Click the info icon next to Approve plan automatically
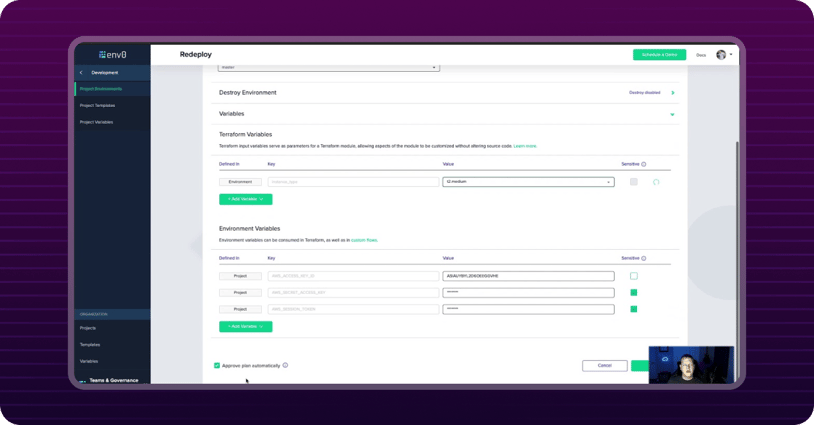Screen dimensions: 814x425 coord(285,365)
